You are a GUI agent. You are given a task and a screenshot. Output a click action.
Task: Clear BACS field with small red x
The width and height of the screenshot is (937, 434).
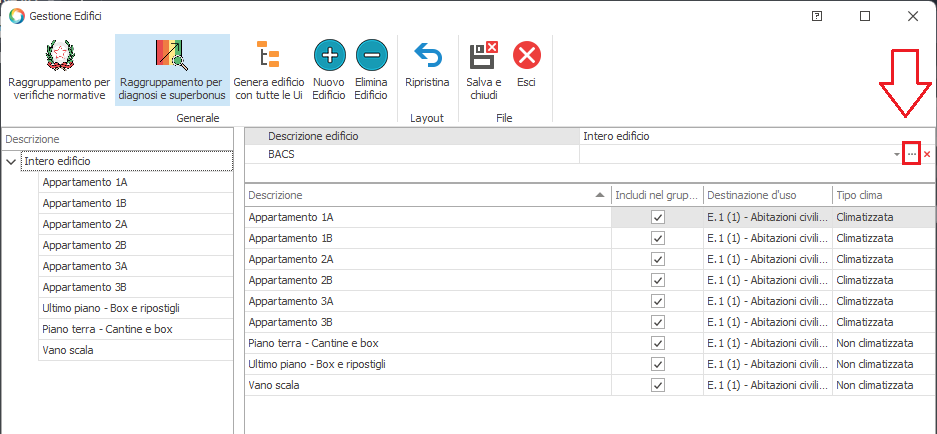(x=927, y=154)
